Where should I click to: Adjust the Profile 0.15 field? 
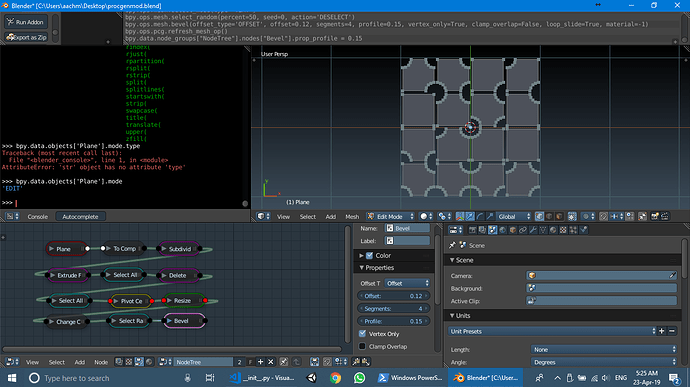393,321
